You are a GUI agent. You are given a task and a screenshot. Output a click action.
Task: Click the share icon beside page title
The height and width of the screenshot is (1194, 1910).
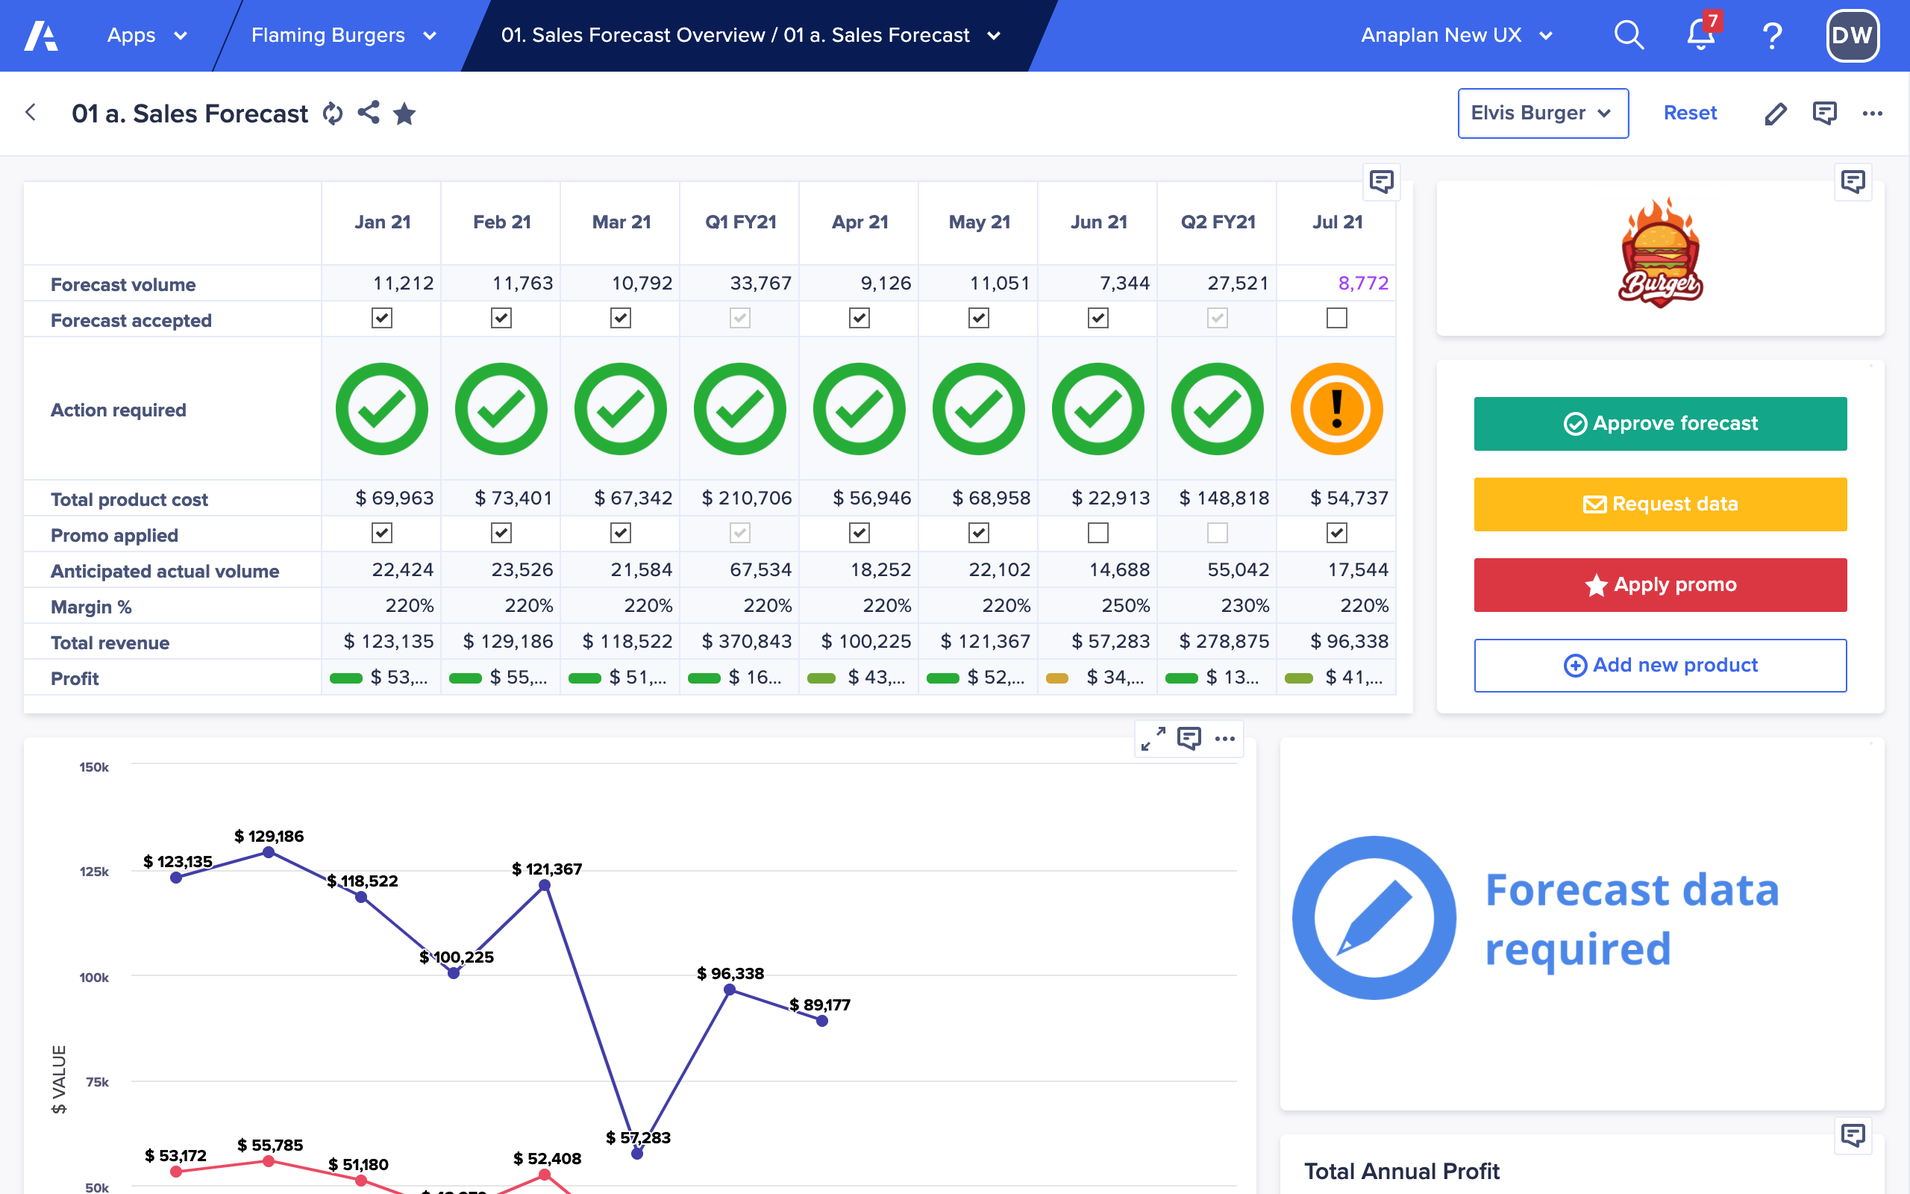368,113
